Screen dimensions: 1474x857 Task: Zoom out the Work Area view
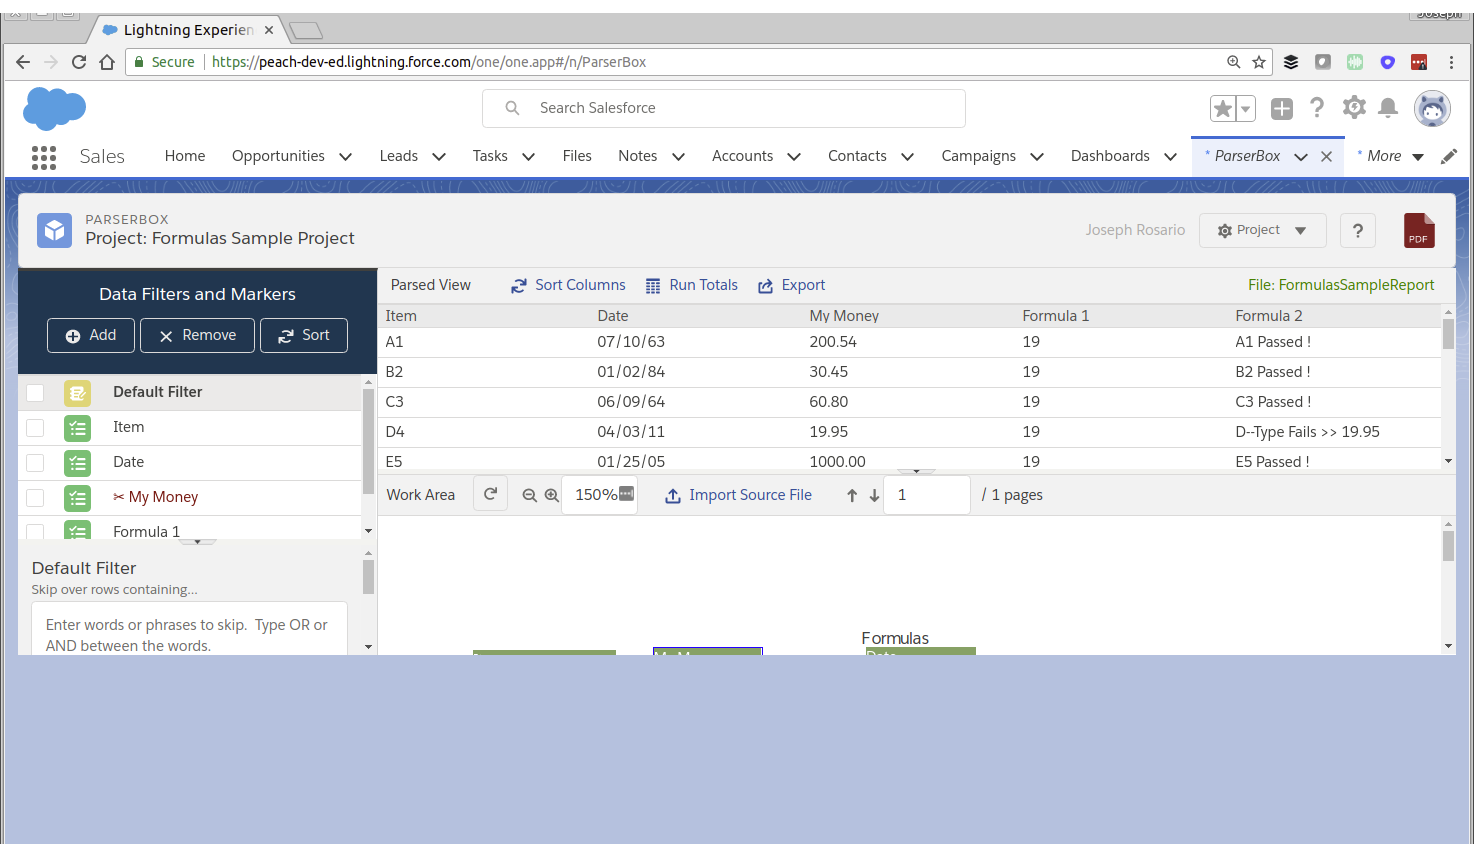(530, 495)
